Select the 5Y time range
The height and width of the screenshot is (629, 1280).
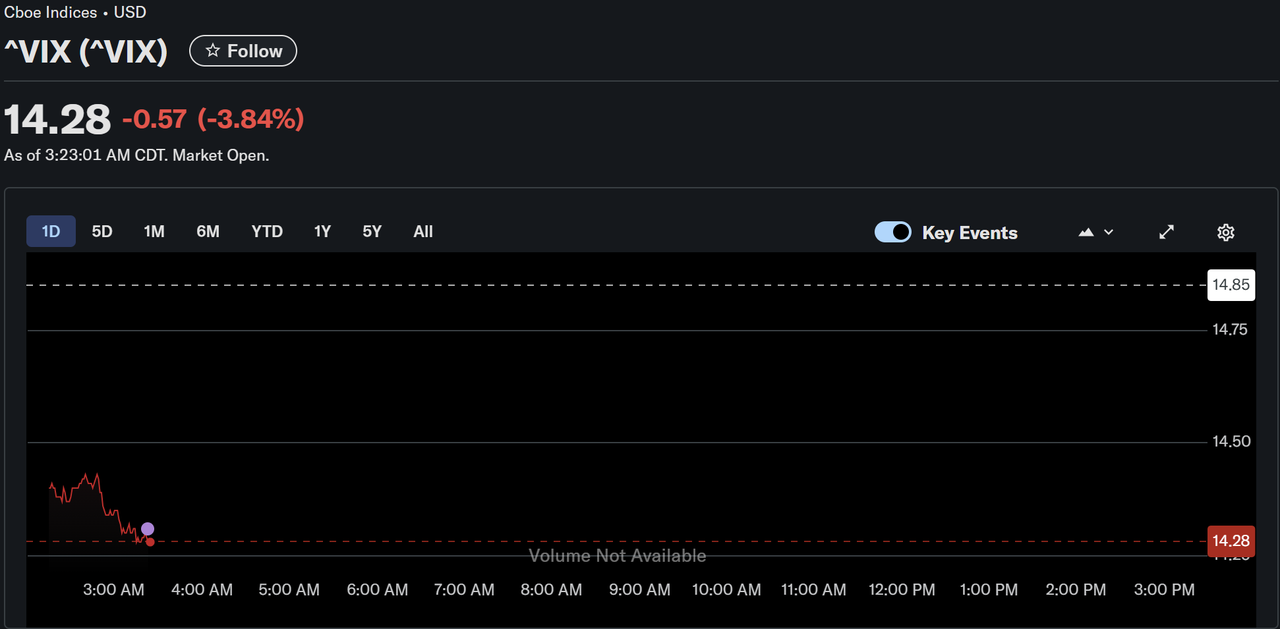[371, 231]
